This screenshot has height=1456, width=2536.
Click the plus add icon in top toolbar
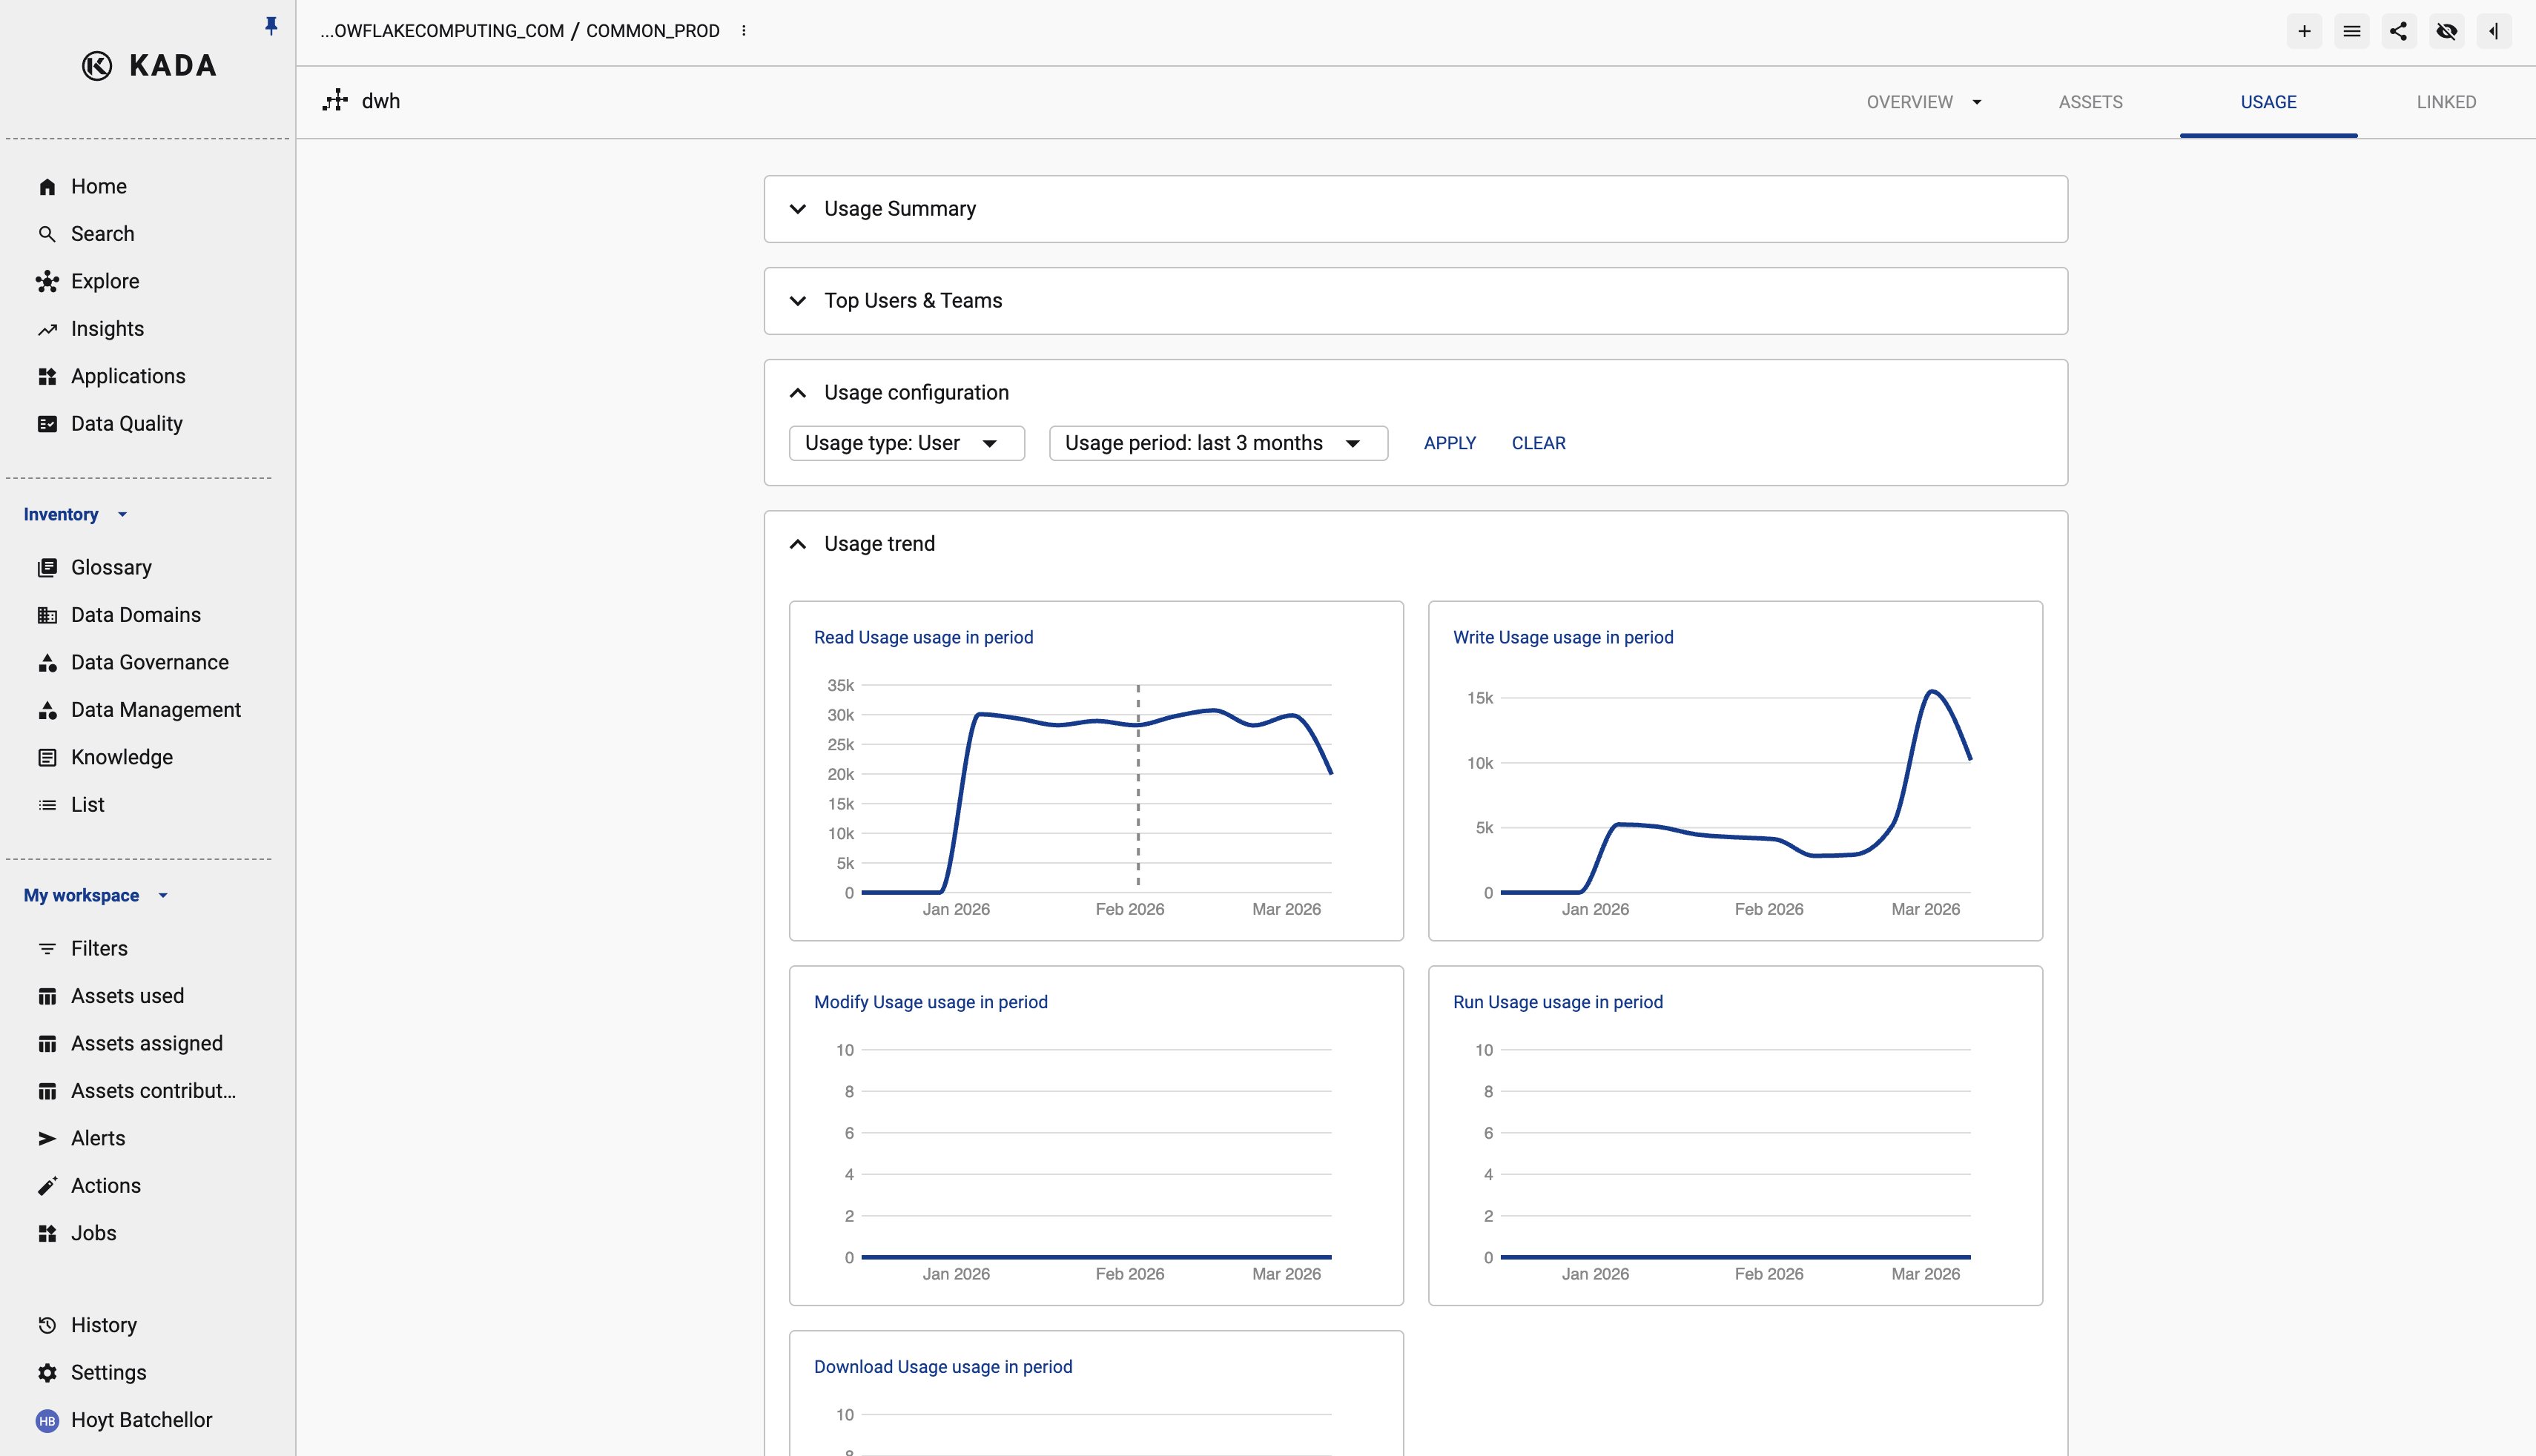pyautogui.click(x=2304, y=31)
